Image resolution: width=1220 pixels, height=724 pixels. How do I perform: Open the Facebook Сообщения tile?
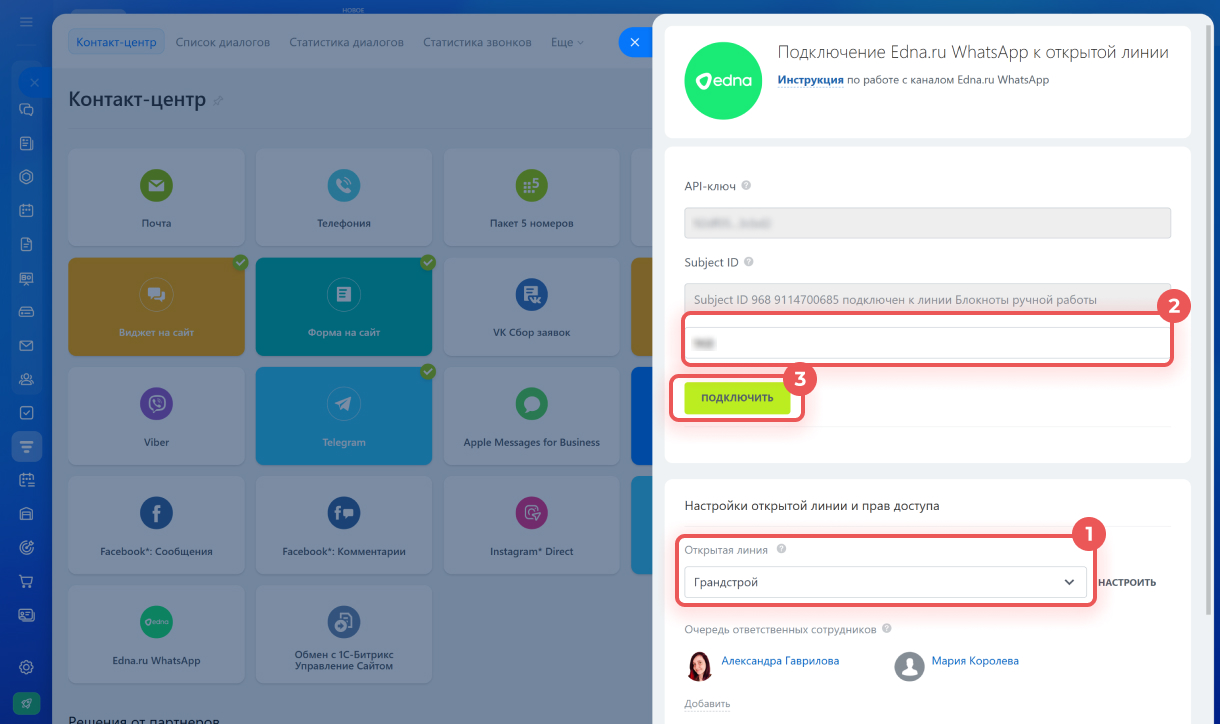(156, 524)
